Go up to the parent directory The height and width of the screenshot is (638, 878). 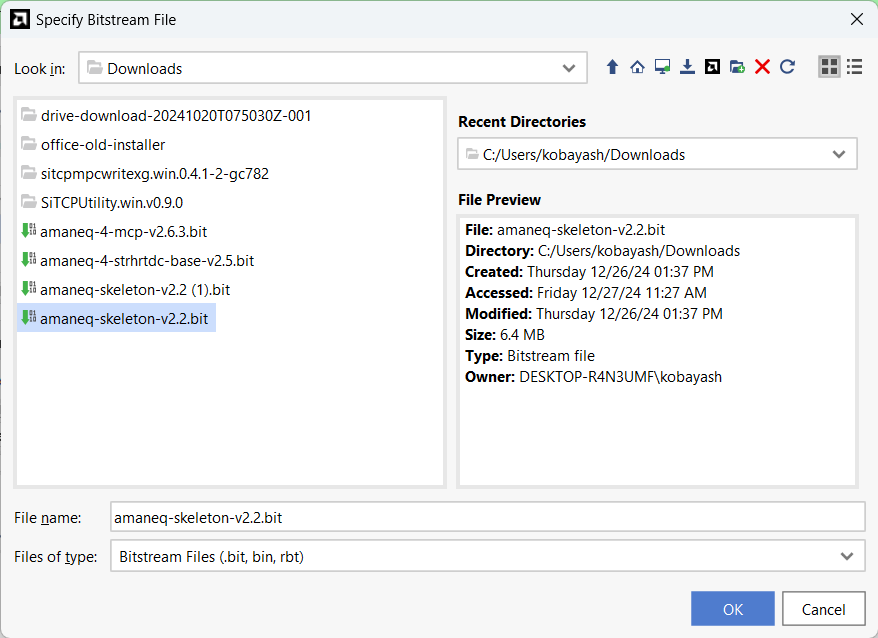(612, 67)
